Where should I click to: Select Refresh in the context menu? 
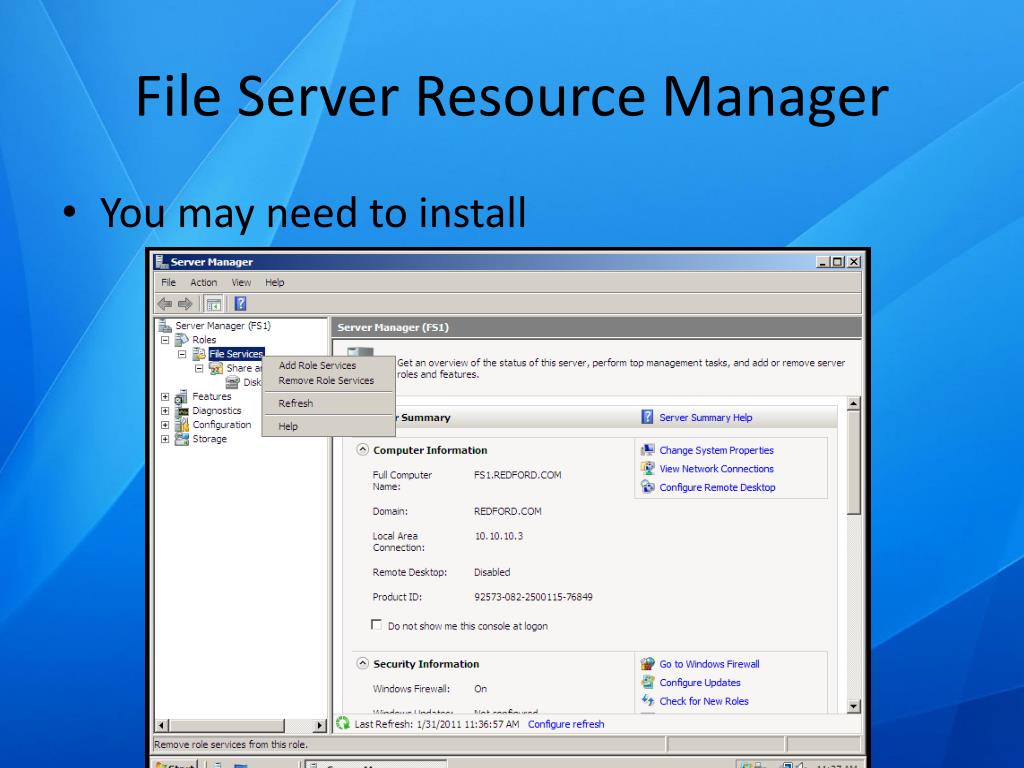point(328,403)
